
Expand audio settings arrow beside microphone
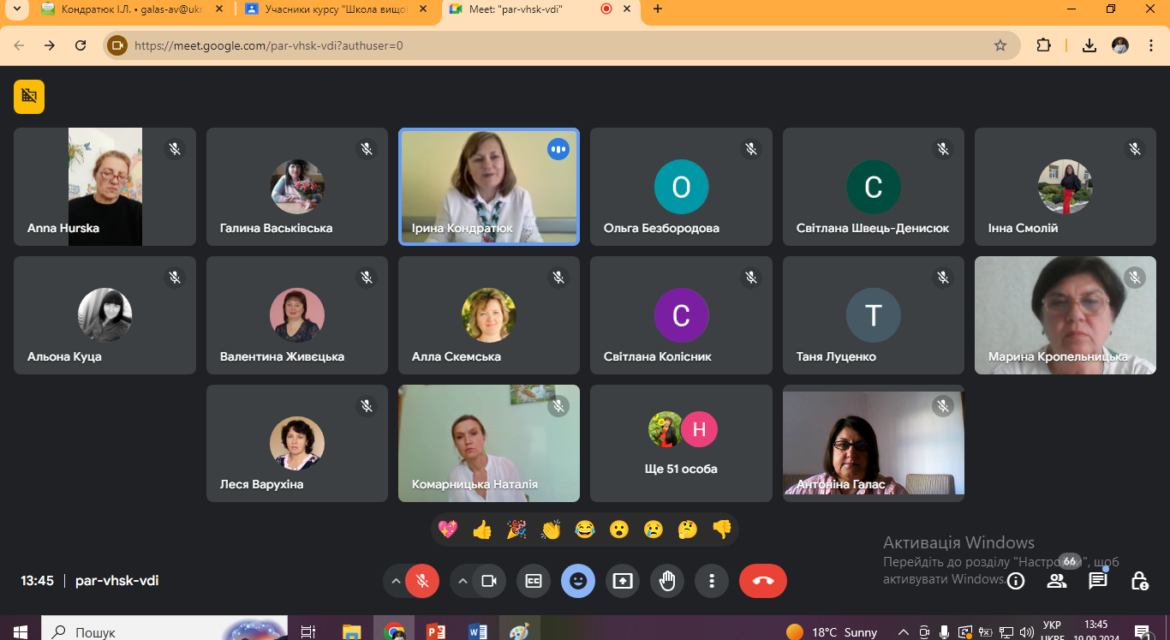pos(395,581)
